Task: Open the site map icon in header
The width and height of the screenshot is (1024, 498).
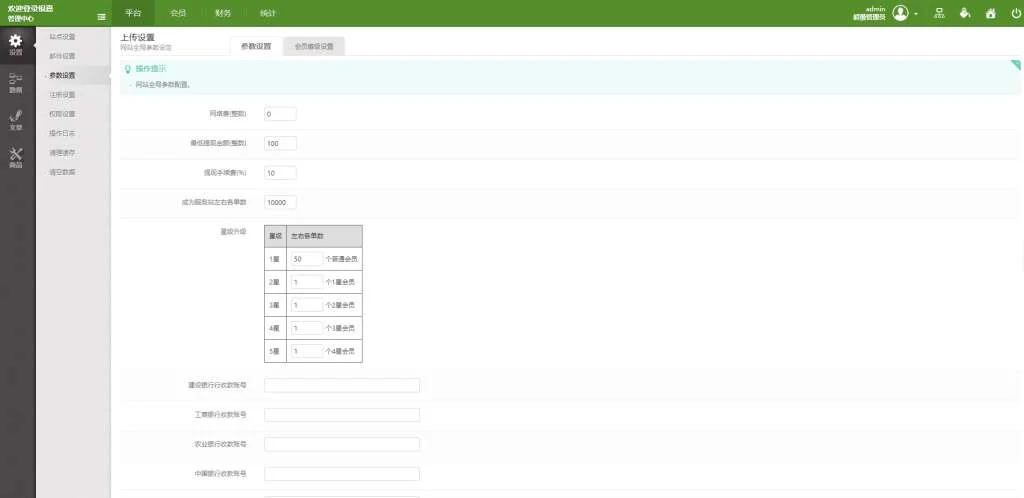Action: click(x=938, y=14)
